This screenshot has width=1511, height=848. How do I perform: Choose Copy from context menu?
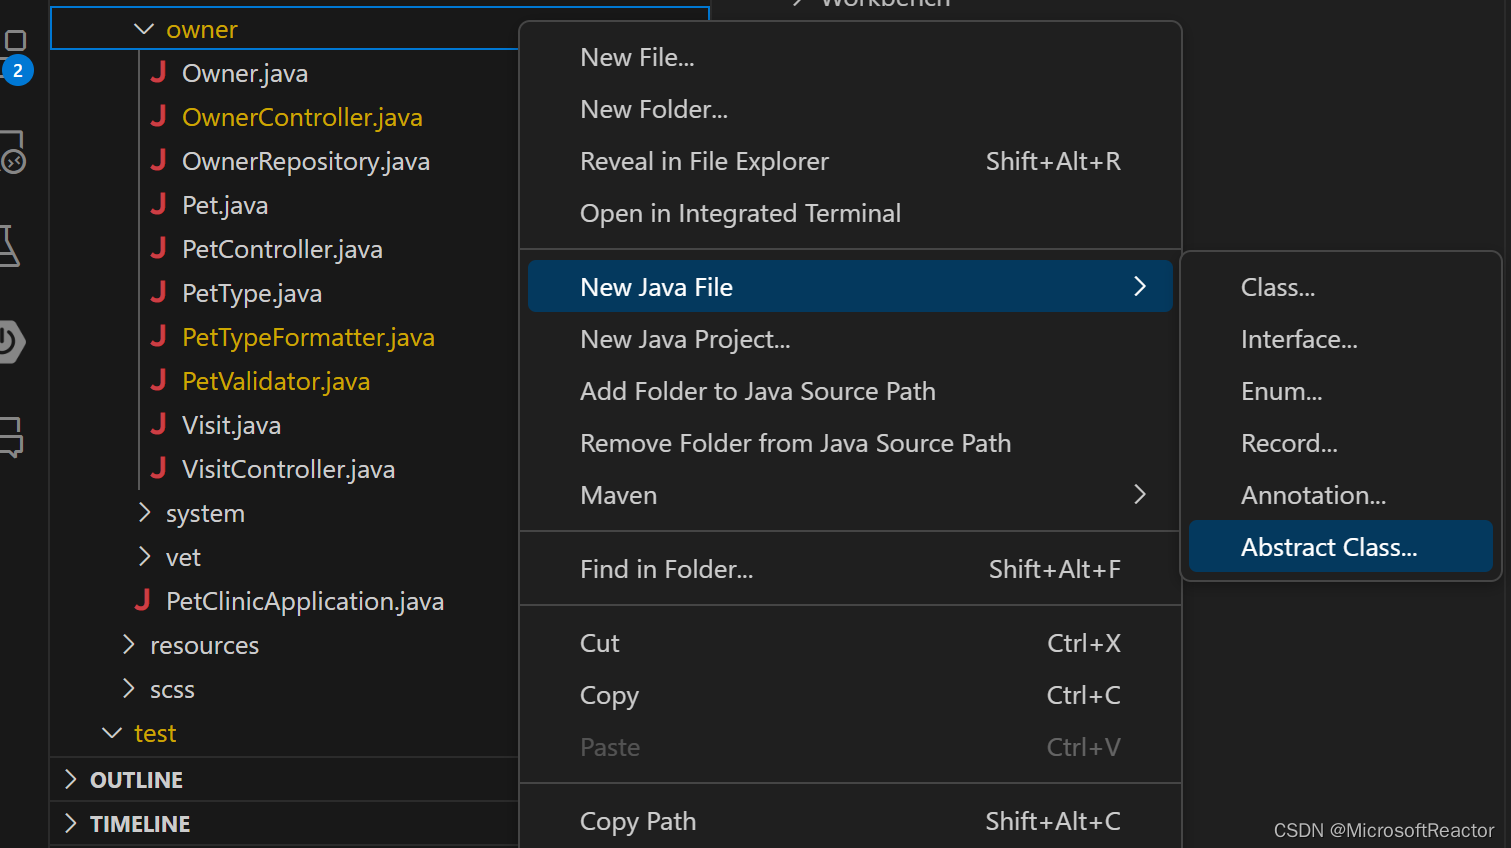coord(850,695)
